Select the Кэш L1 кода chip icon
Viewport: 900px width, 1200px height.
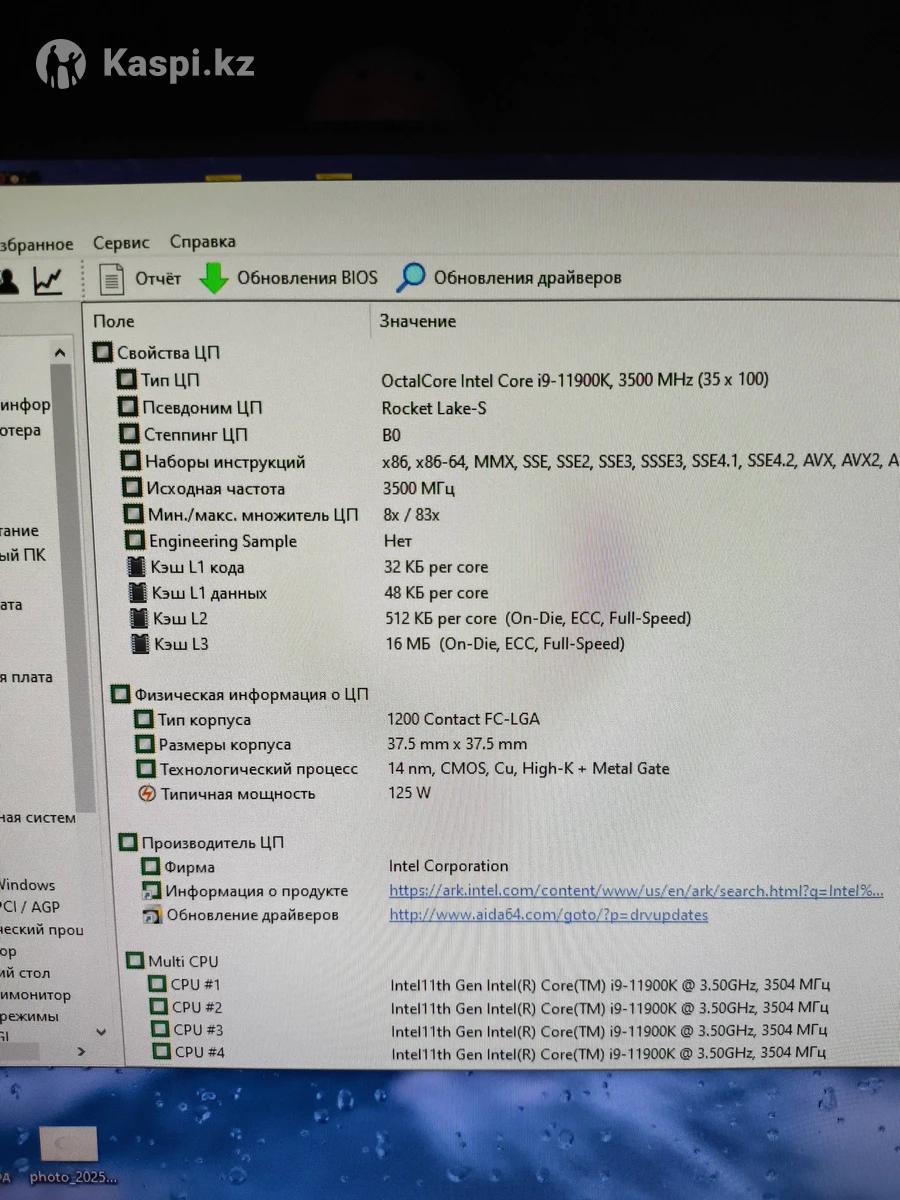click(137, 567)
